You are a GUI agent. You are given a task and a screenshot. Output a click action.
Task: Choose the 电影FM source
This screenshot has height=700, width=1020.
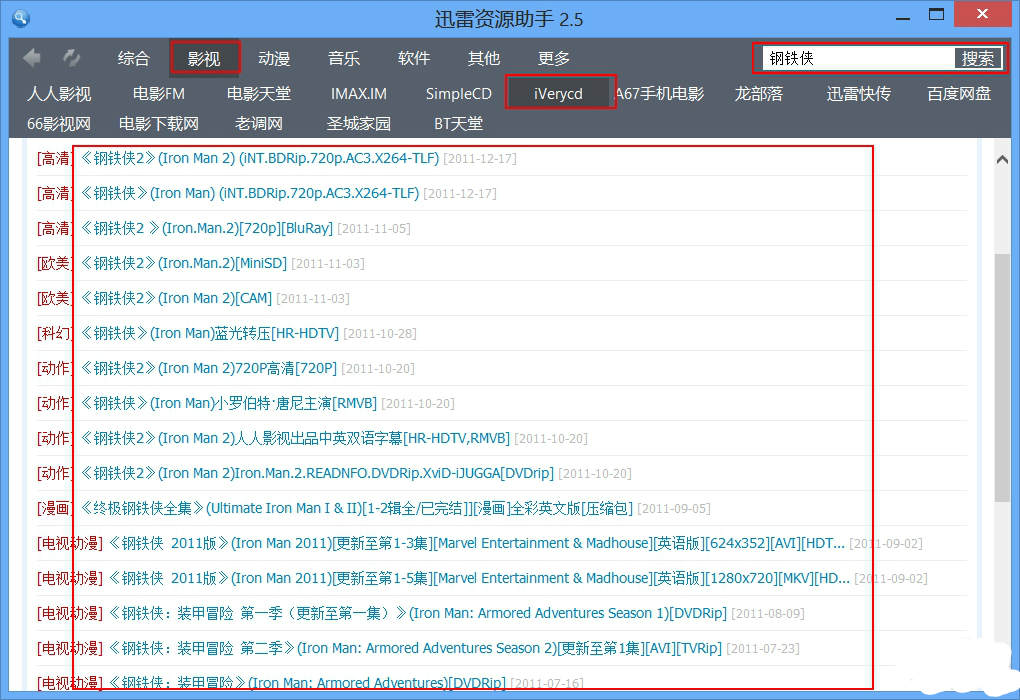click(x=159, y=94)
